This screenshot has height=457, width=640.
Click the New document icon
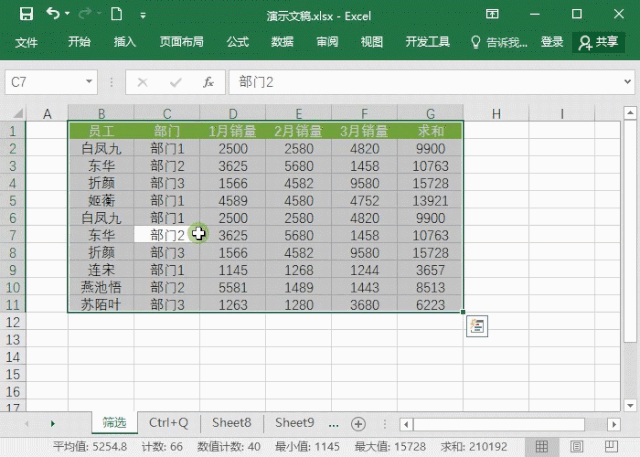click(x=117, y=14)
